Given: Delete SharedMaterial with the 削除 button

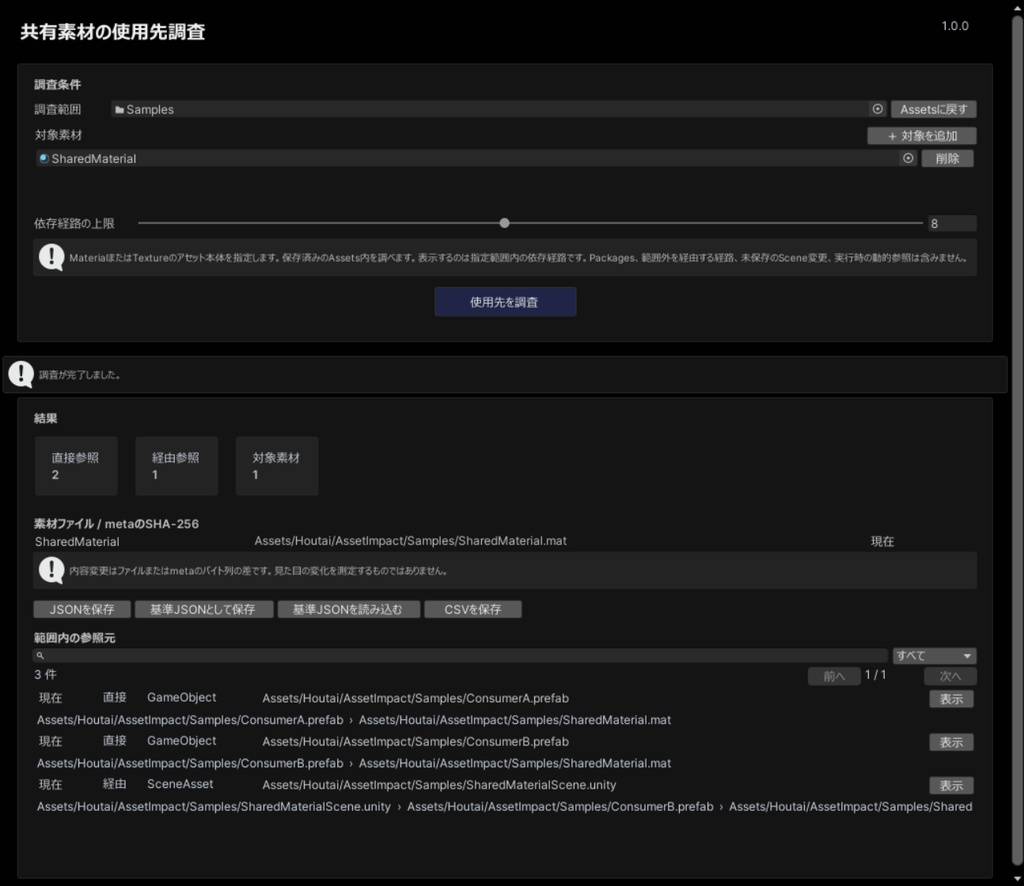Looking at the screenshot, I should 947,159.
